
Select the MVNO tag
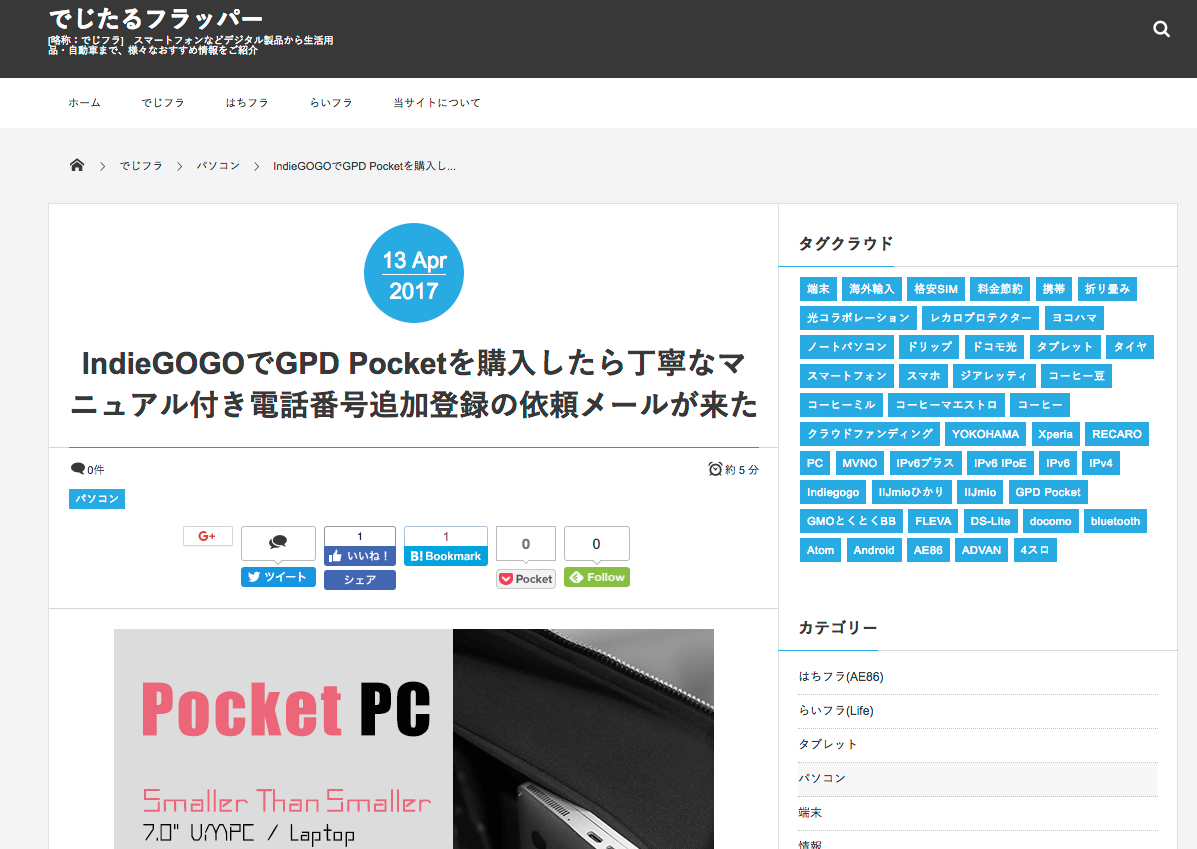click(x=860, y=463)
